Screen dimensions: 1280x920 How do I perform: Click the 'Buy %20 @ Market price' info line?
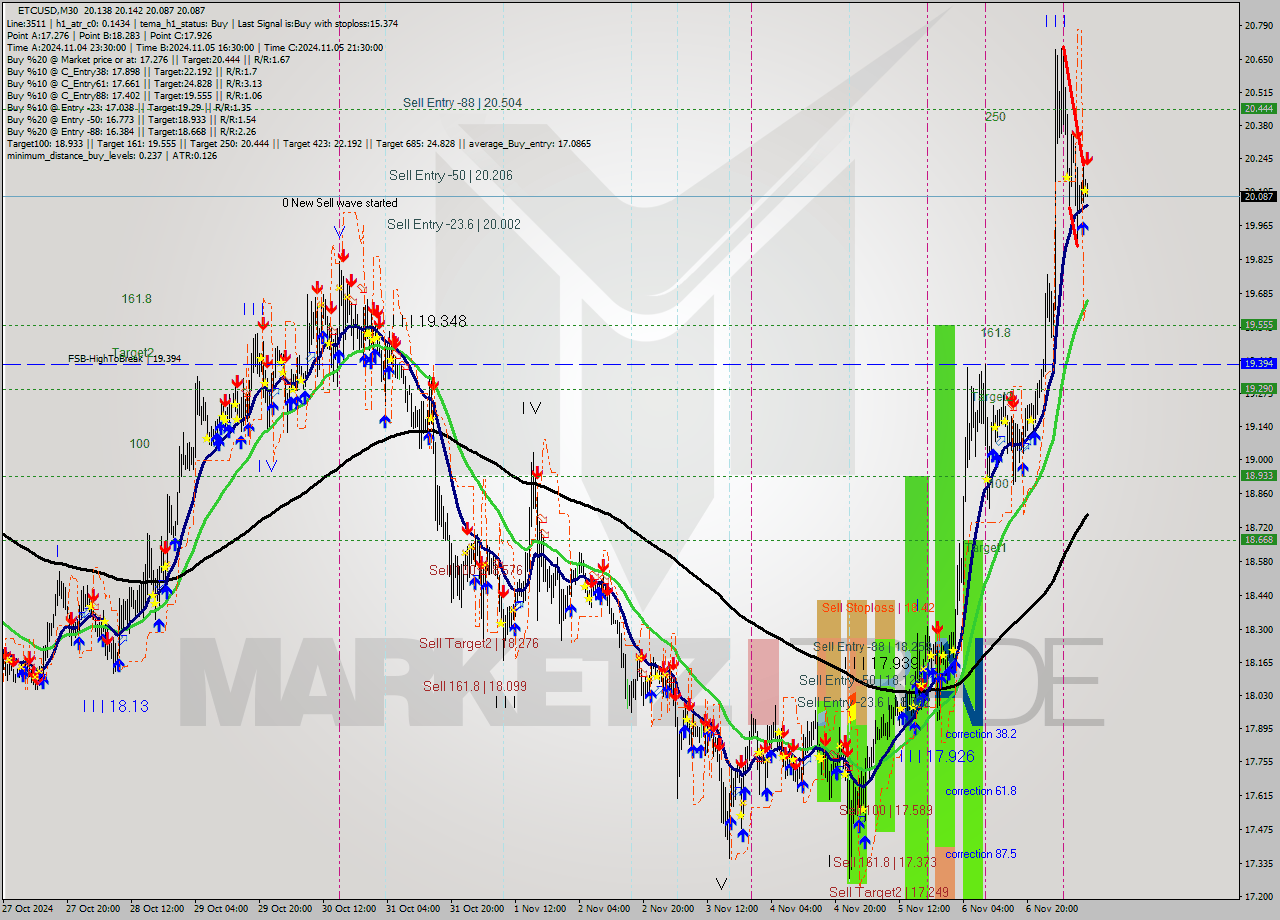click(x=148, y=59)
